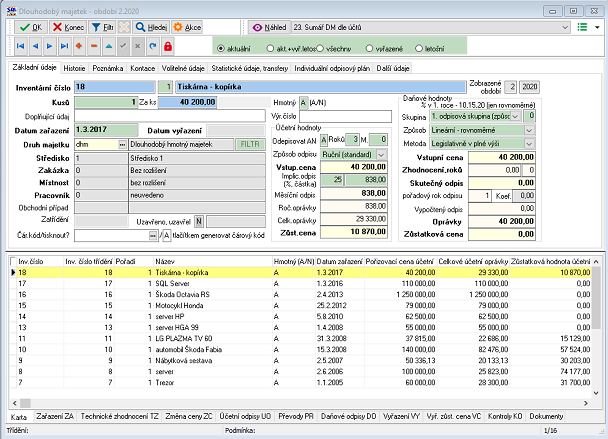
Task: Click the red padlock icon
Action: coord(168,46)
